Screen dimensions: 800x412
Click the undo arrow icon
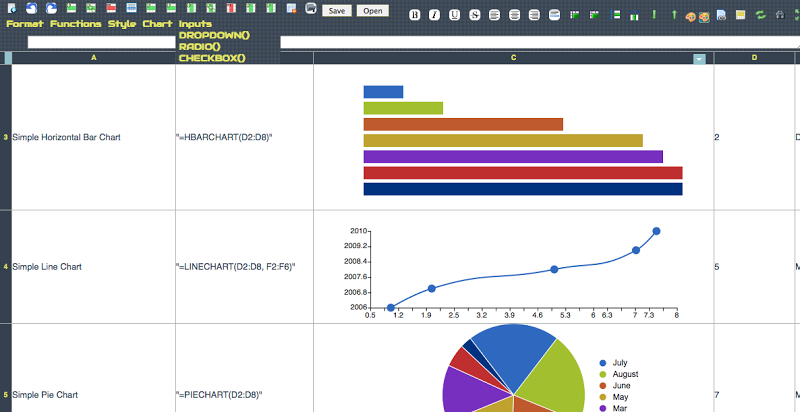point(31,8)
